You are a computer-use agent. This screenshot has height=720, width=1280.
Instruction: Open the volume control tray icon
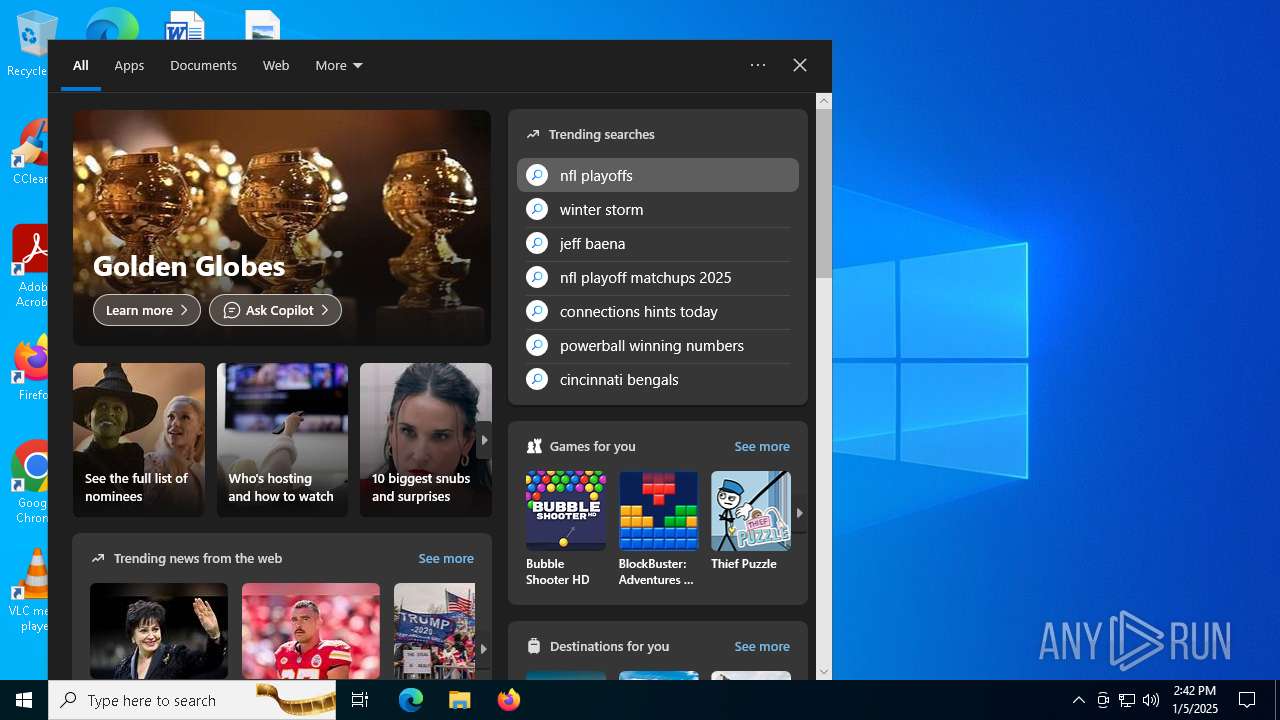pyautogui.click(x=1151, y=700)
